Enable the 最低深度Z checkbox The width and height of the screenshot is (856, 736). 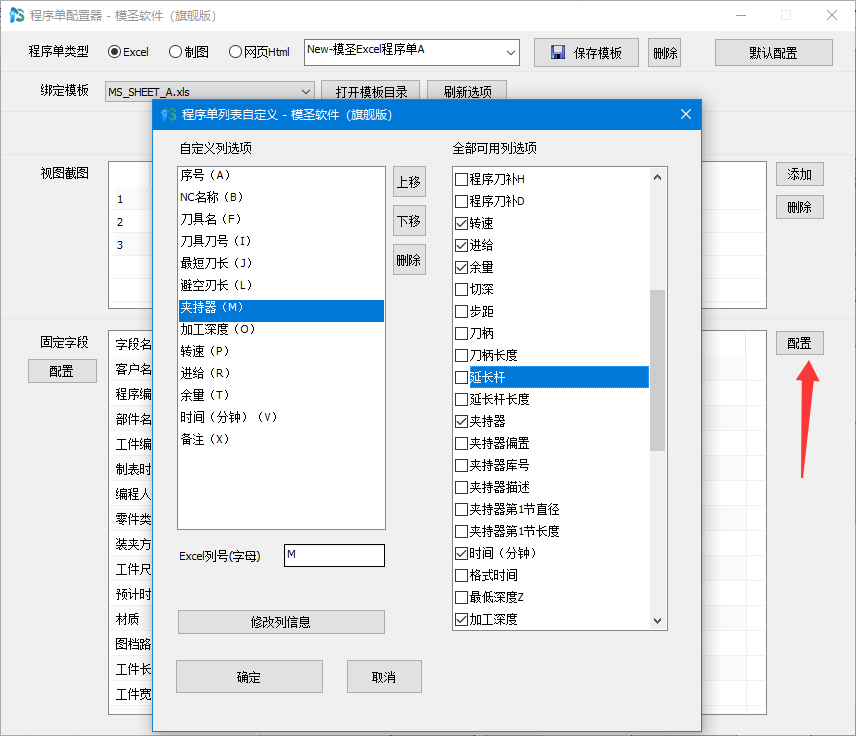click(461, 597)
